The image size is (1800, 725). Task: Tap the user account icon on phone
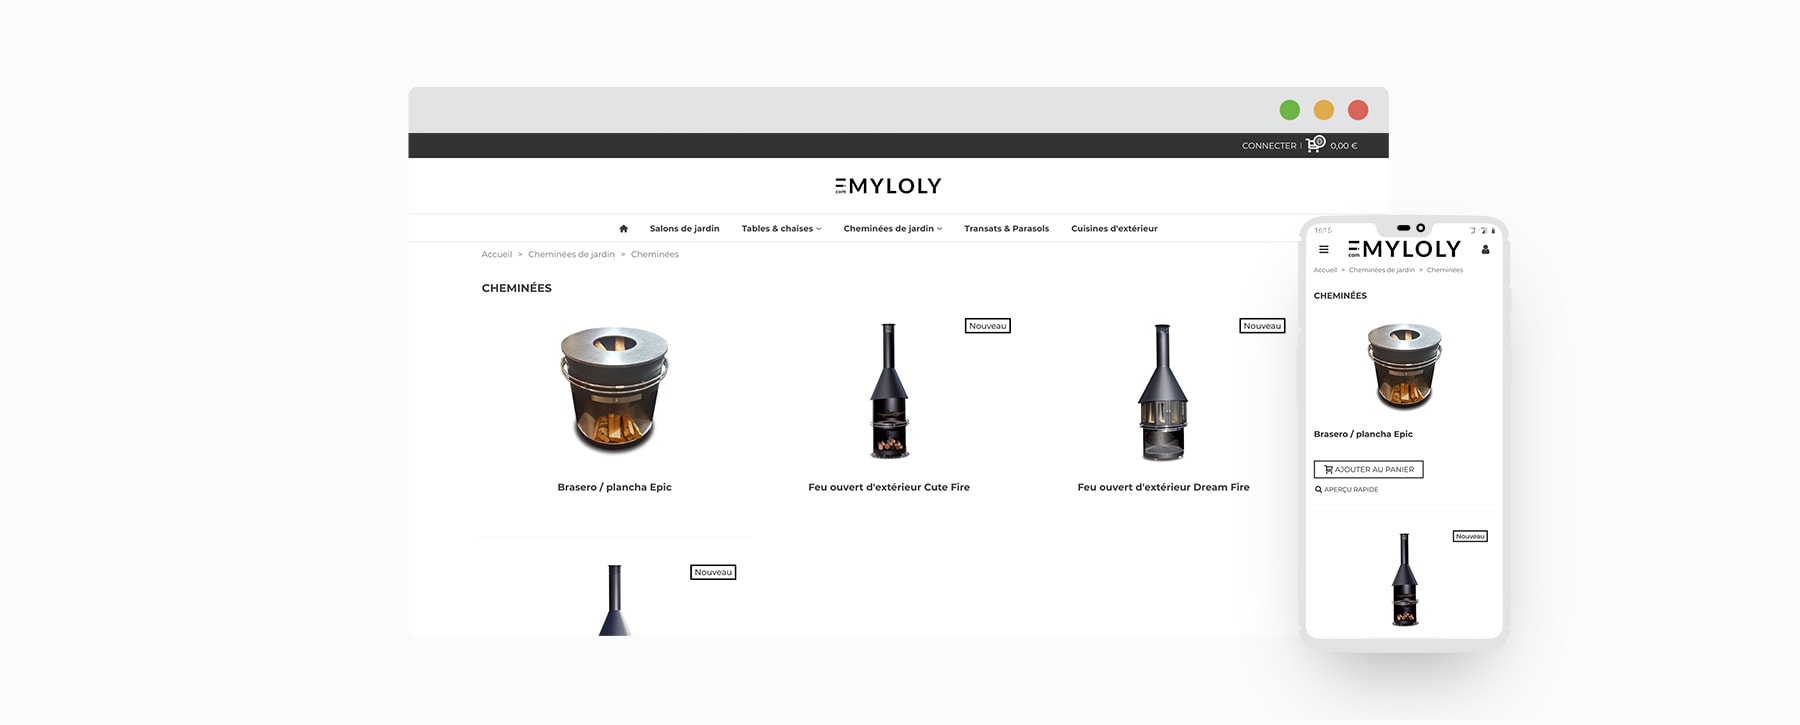[x=1485, y=250]
